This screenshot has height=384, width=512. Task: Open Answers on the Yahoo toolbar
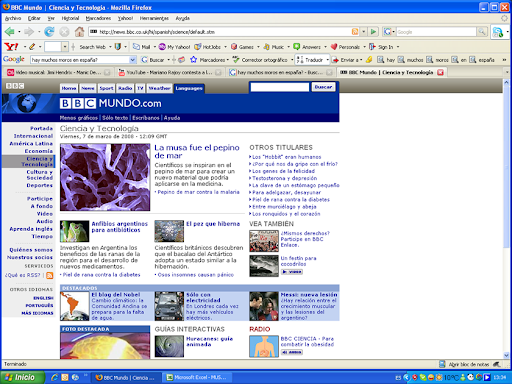tap(307, 47)
